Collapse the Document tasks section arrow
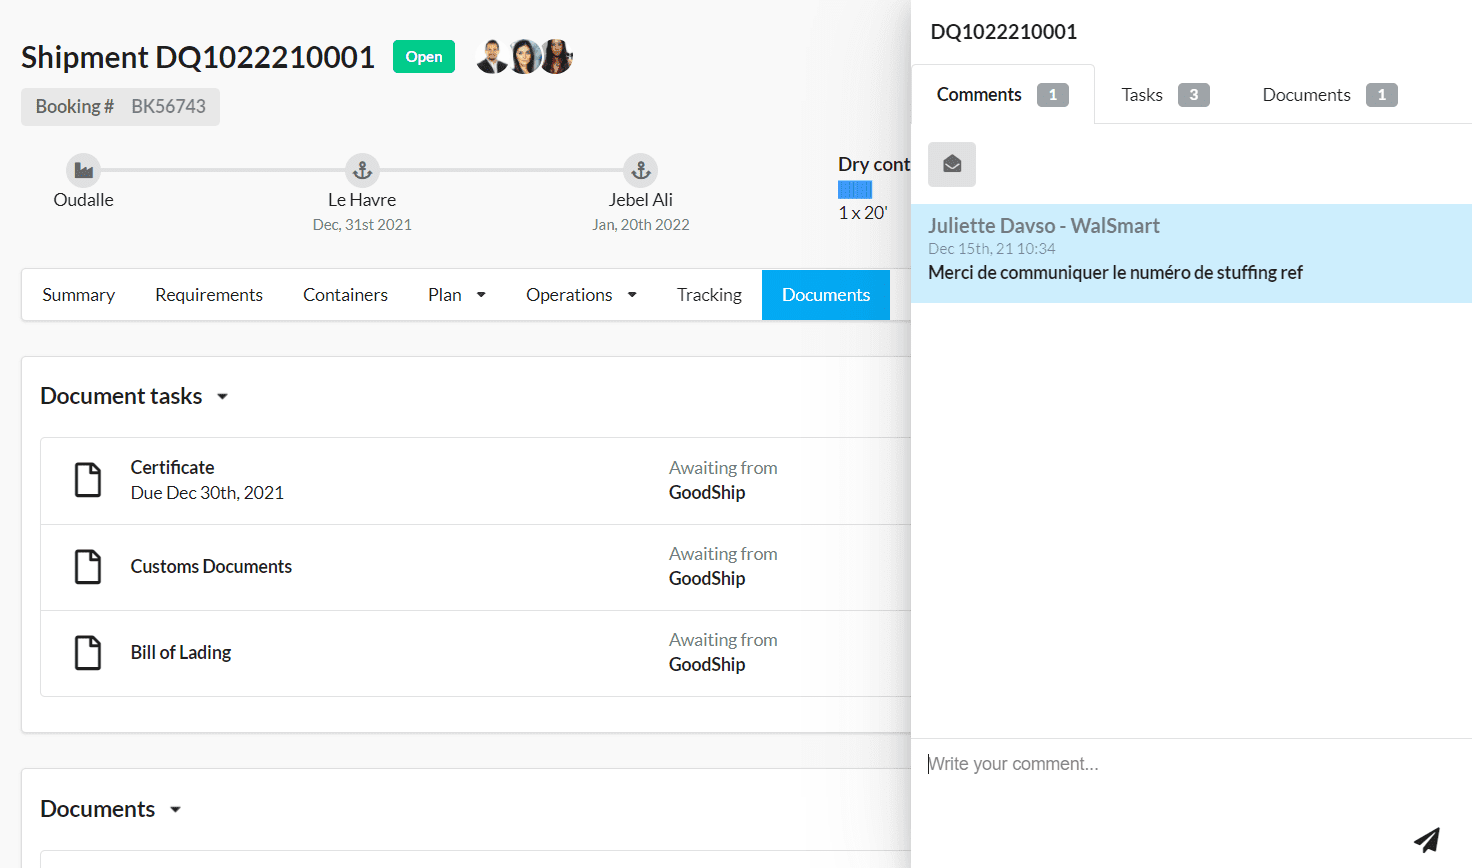Viewport: 1472px width, 868px height. (x=223, y=397)
